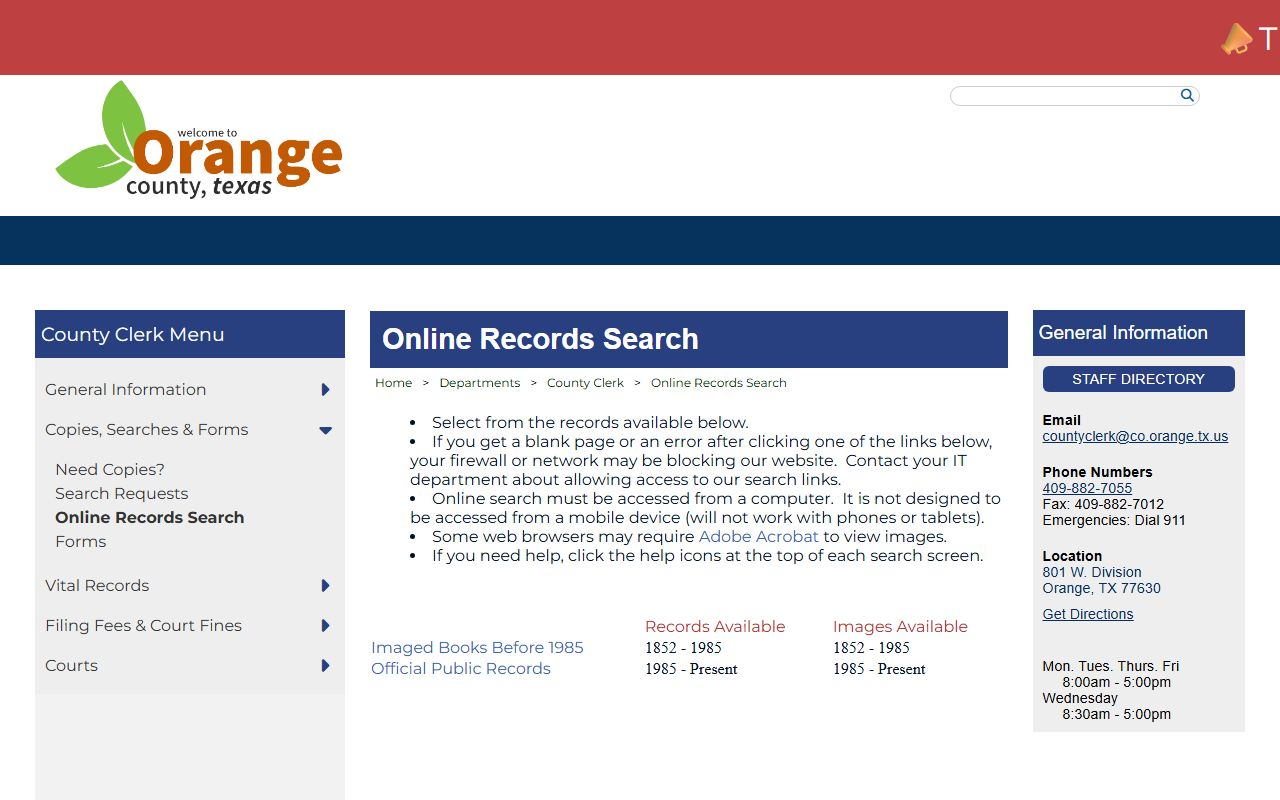Click the County Clerk Menu heading

133,335
